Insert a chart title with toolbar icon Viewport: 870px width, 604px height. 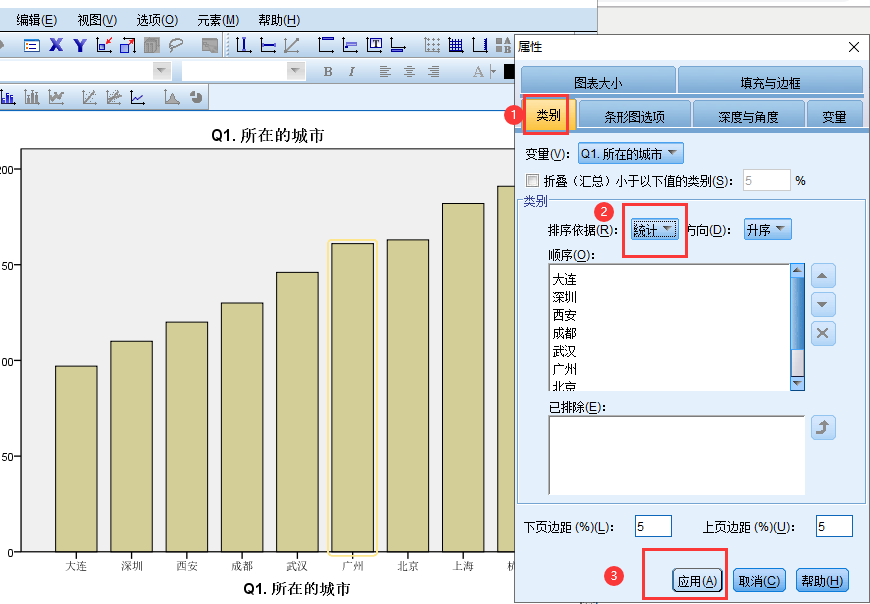(326, 45)
